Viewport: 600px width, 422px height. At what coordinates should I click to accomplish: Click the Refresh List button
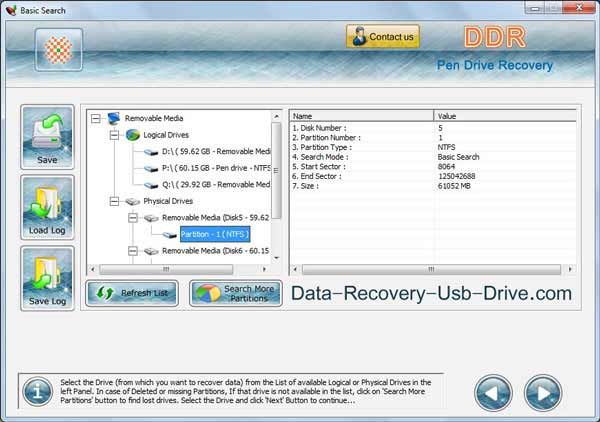pyautogui.click(x=132, y=293)
